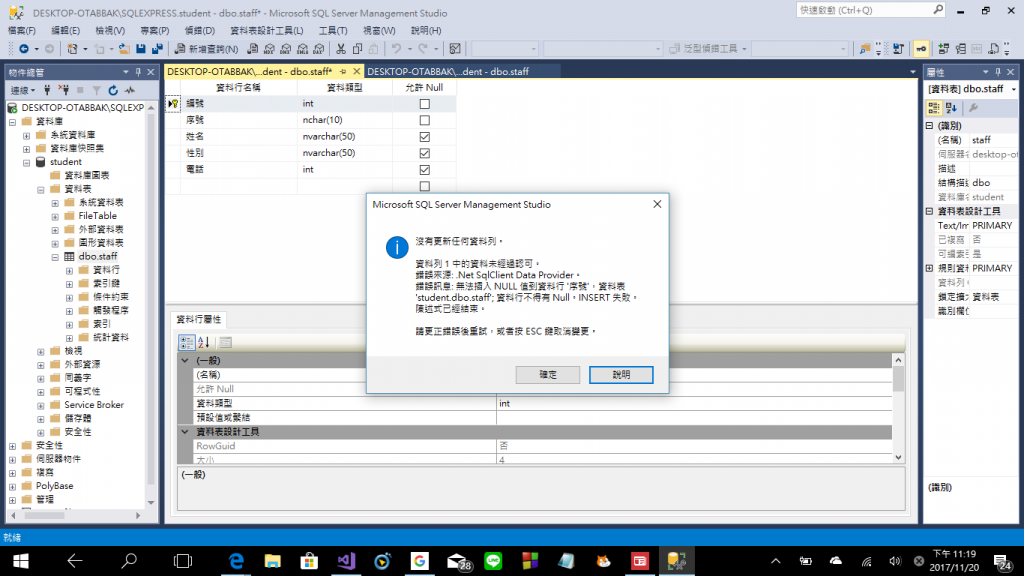Open the 工具(T) menu
The height and width of the screenshot is (576, 1024).
click(x=333, y=31)
